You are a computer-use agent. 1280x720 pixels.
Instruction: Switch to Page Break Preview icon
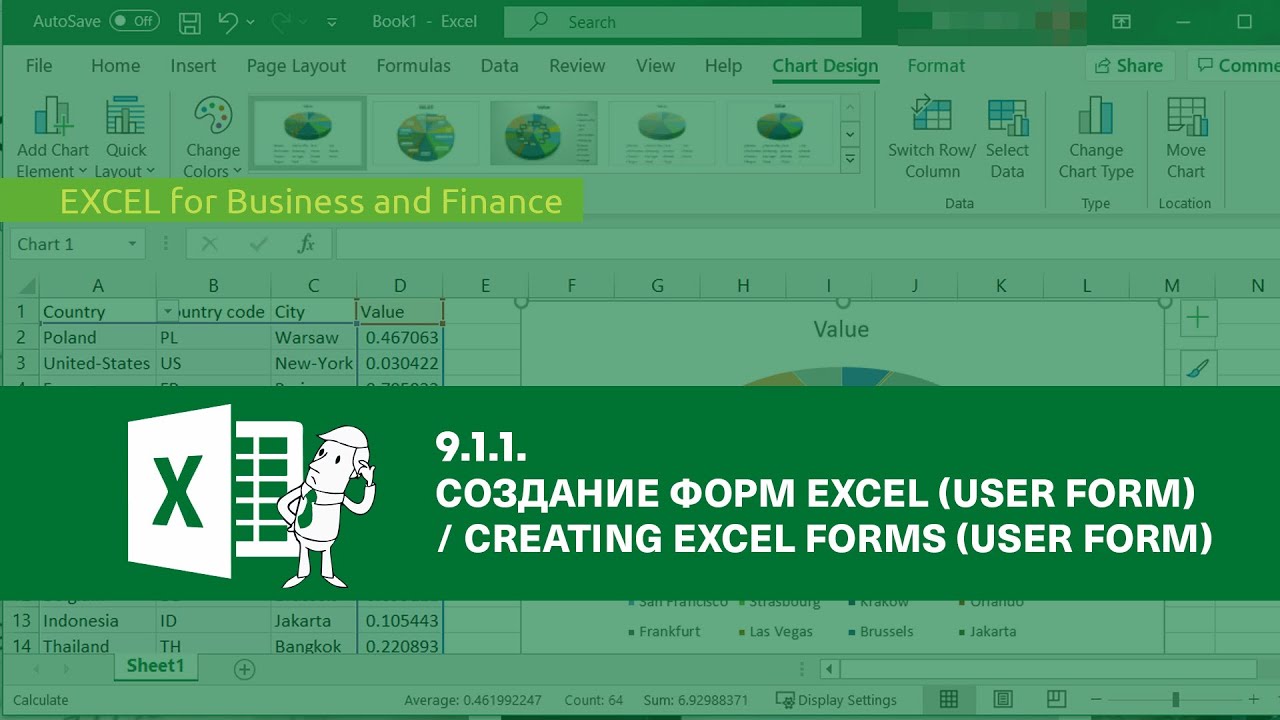1056,699
